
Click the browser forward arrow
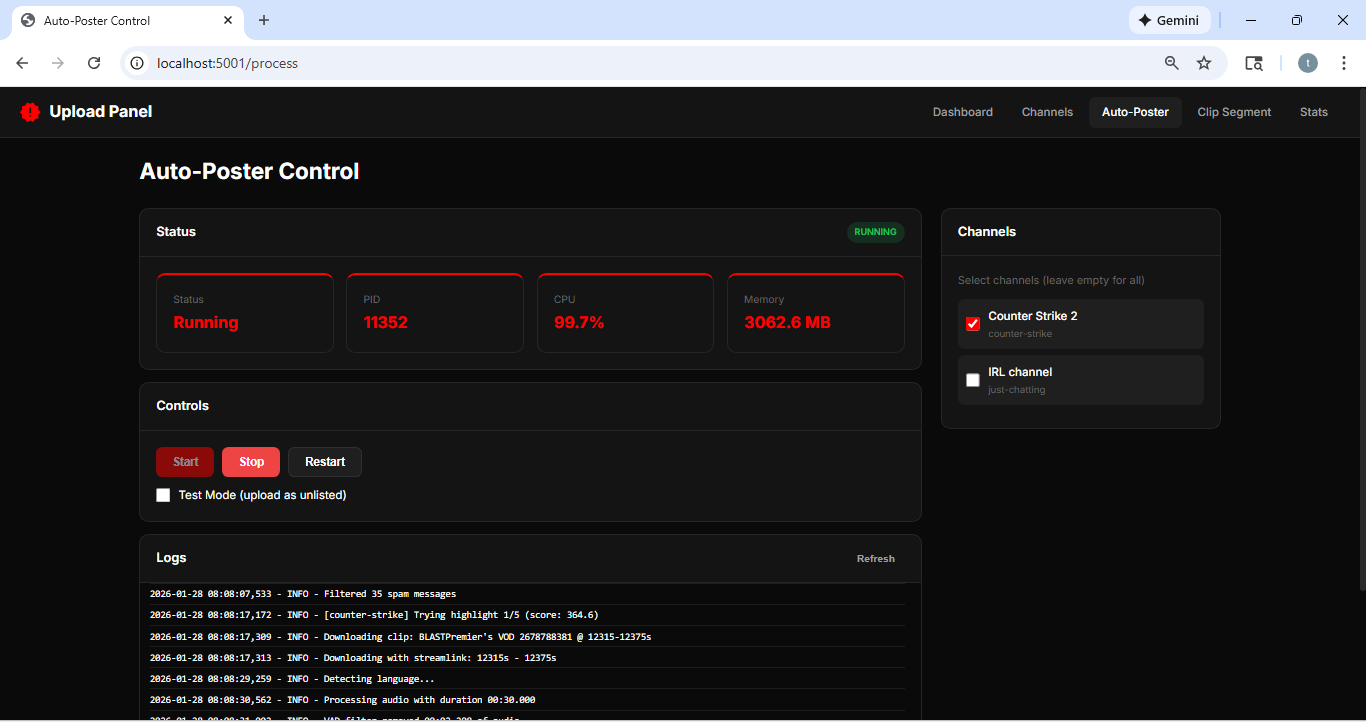click(x=58, y=63)
